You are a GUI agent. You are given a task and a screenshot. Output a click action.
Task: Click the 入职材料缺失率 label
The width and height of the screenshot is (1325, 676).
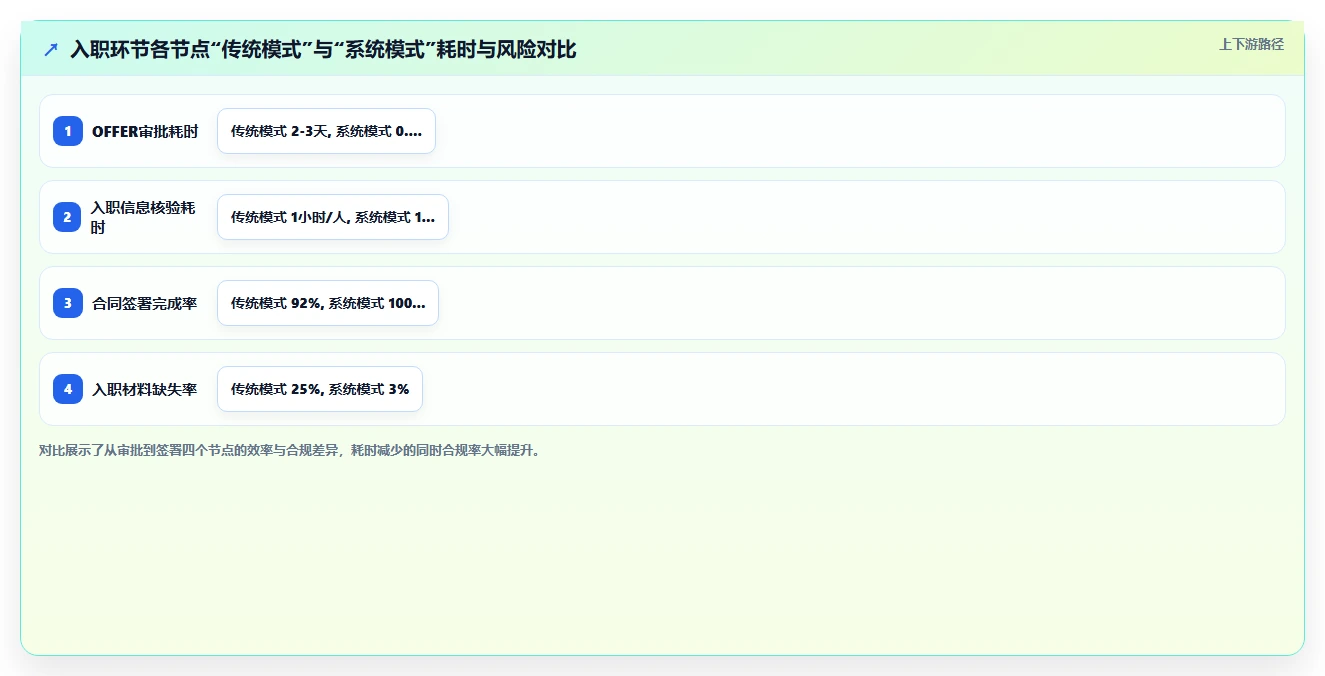coord(145,389)
